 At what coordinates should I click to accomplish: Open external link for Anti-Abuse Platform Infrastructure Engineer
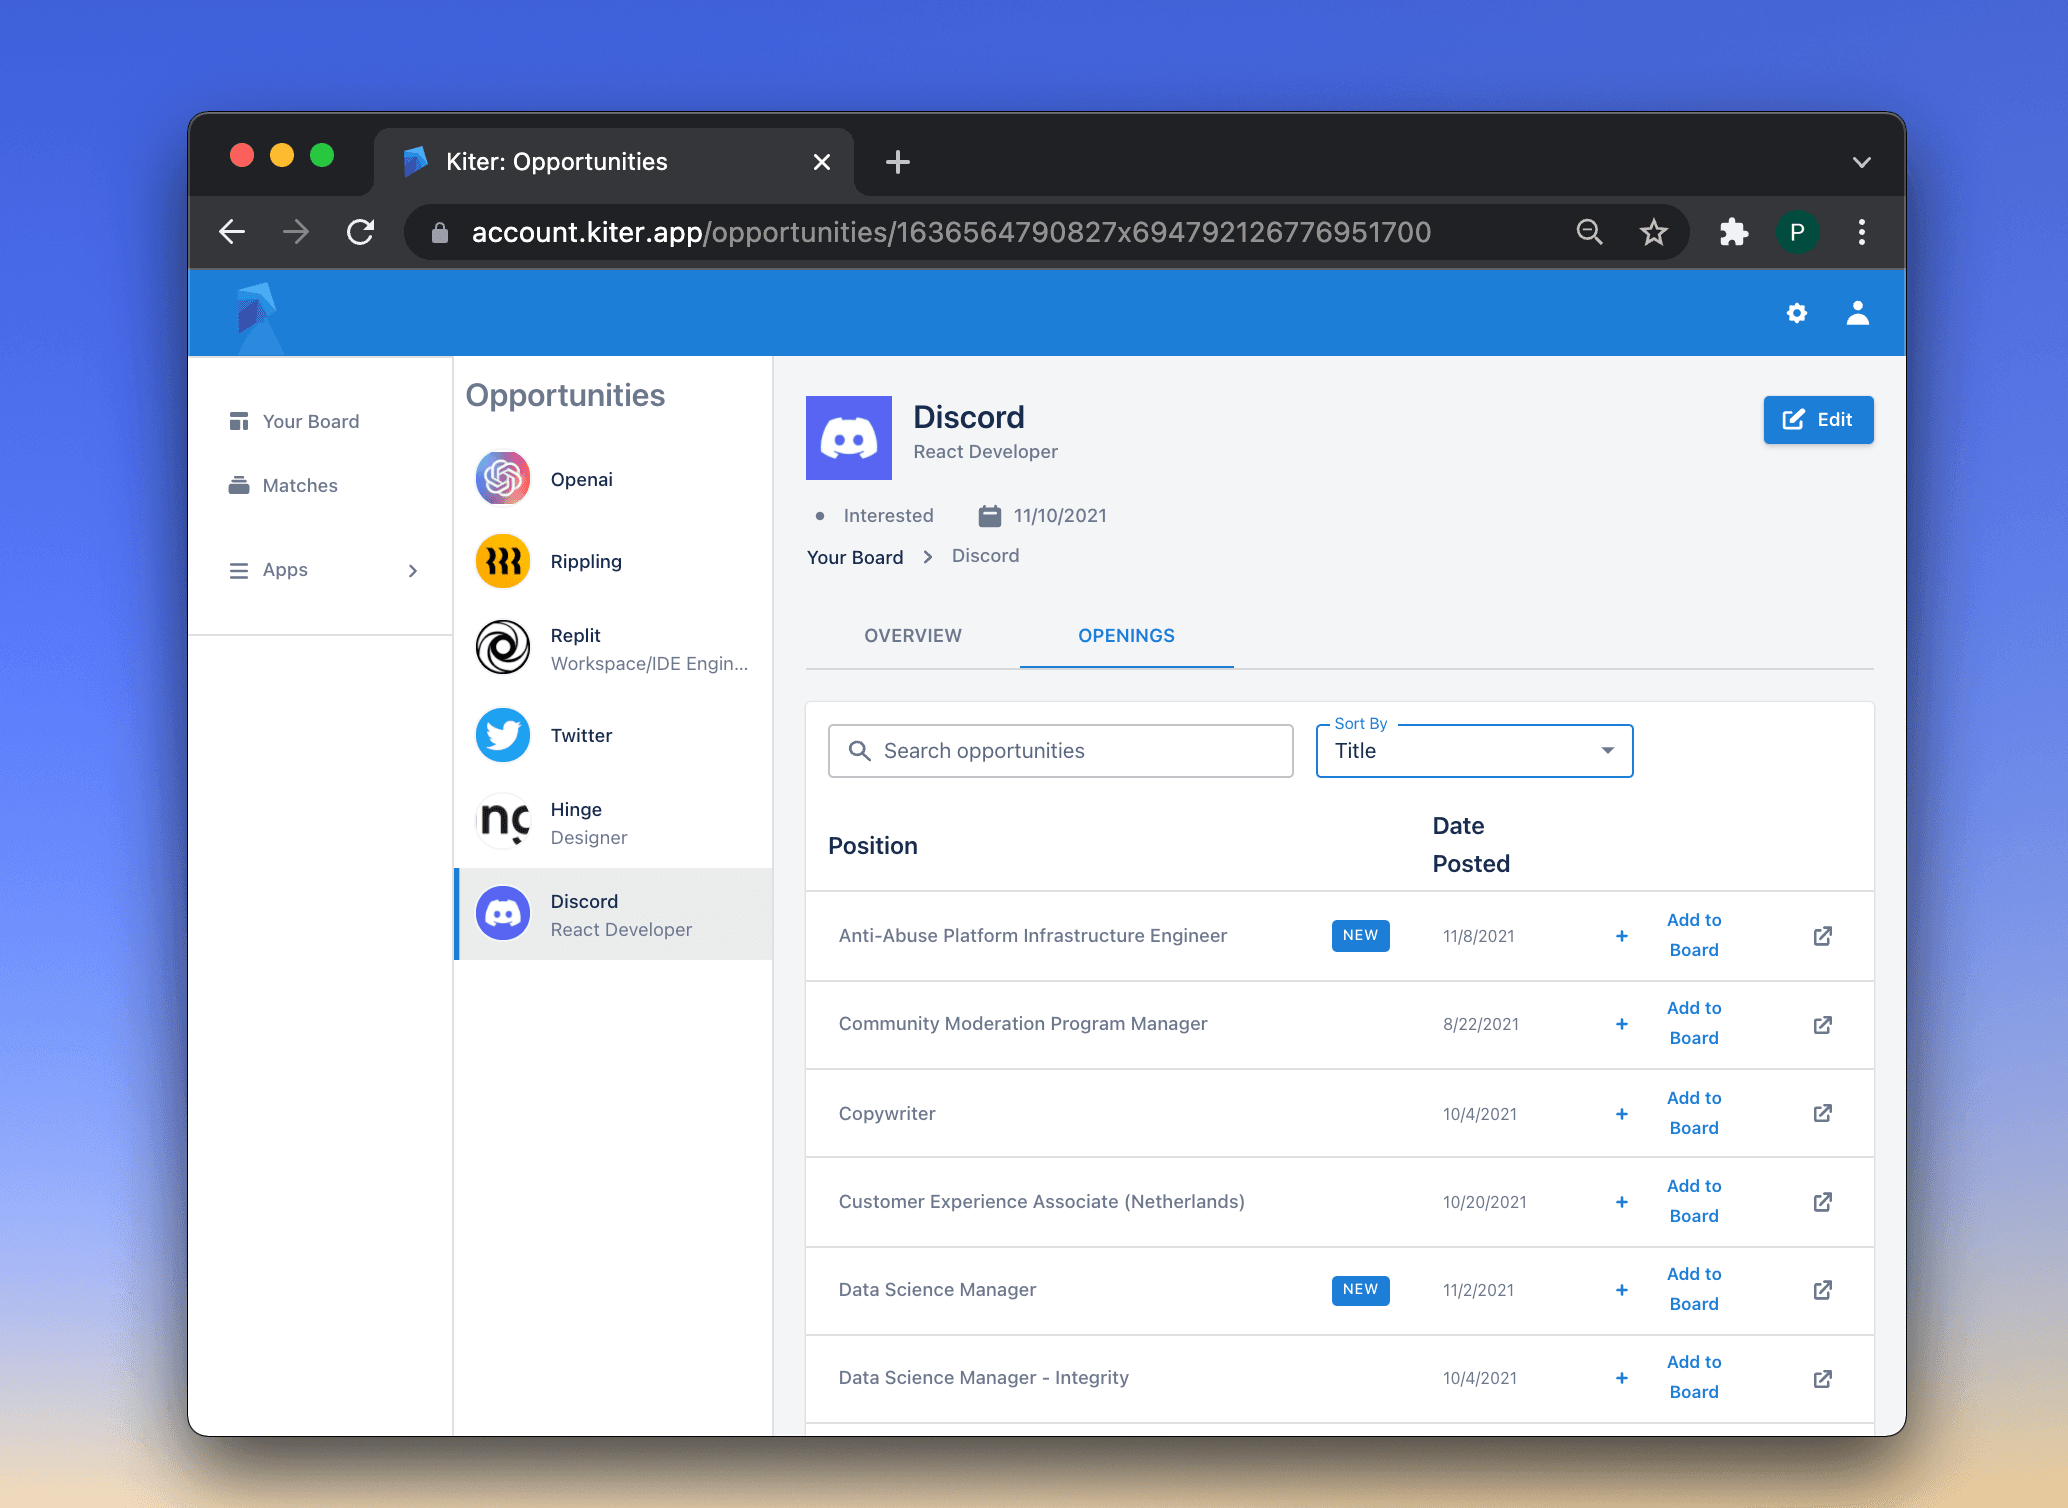pos(1822,936)
